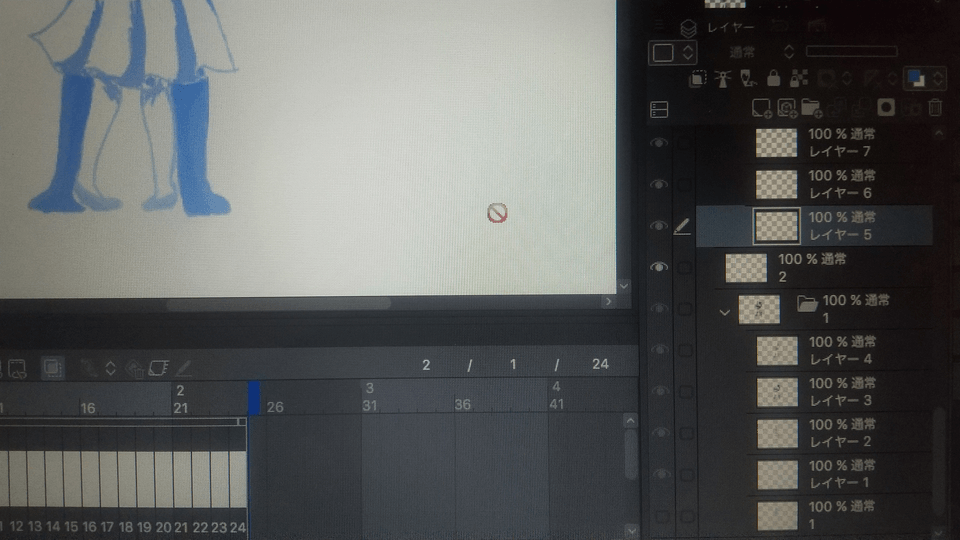Toggle visibility of レイヤー 1
This screenshot has height=540, width=960.
659,474
